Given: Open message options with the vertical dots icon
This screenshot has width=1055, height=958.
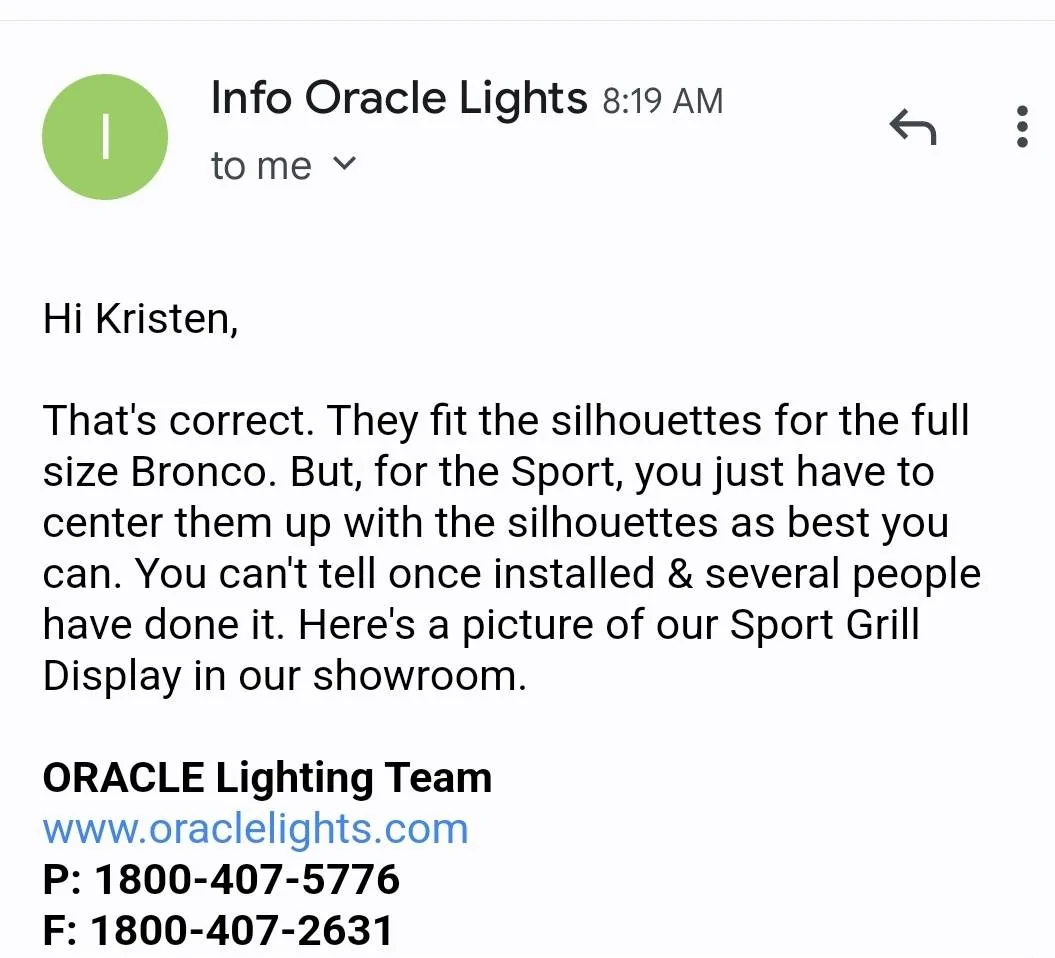Looking at the screenshot, I should point(1022,126).
